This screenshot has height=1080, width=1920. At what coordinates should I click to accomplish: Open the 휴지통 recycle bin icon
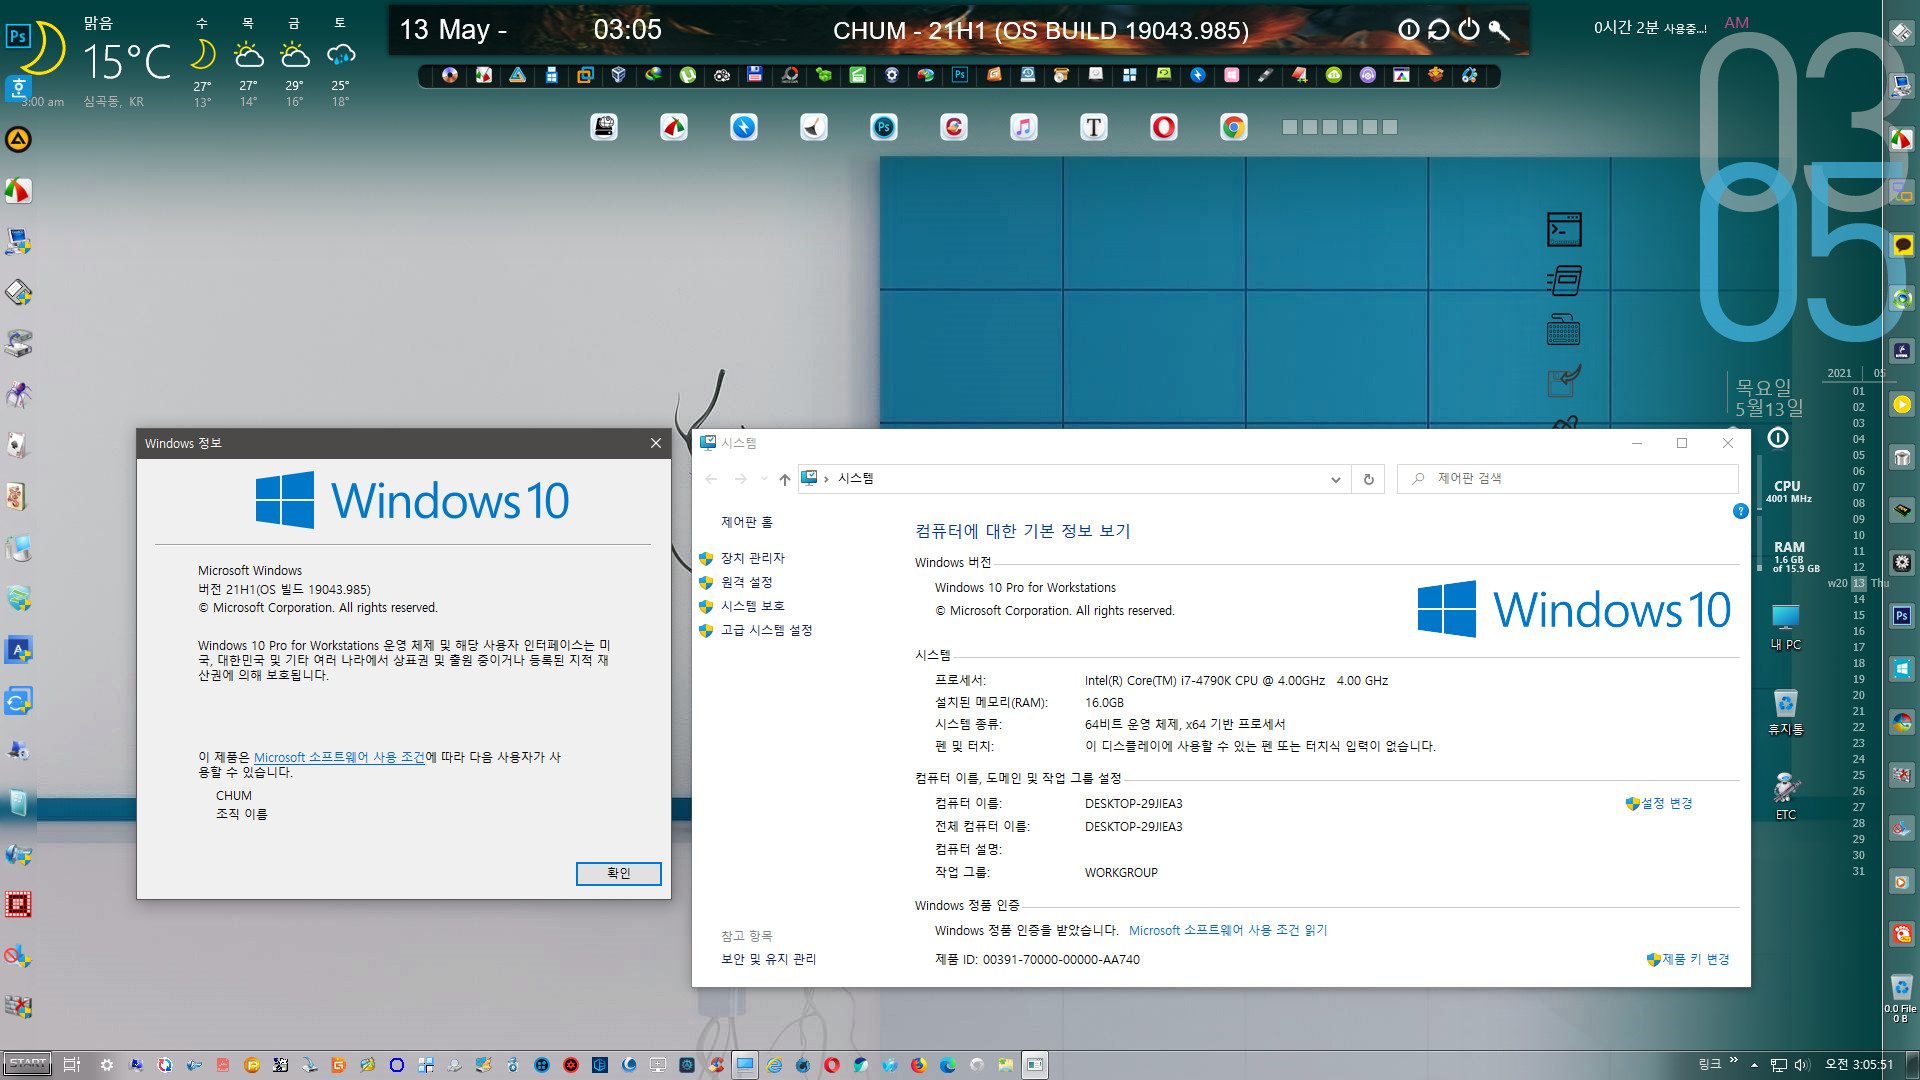point(1785,712)
